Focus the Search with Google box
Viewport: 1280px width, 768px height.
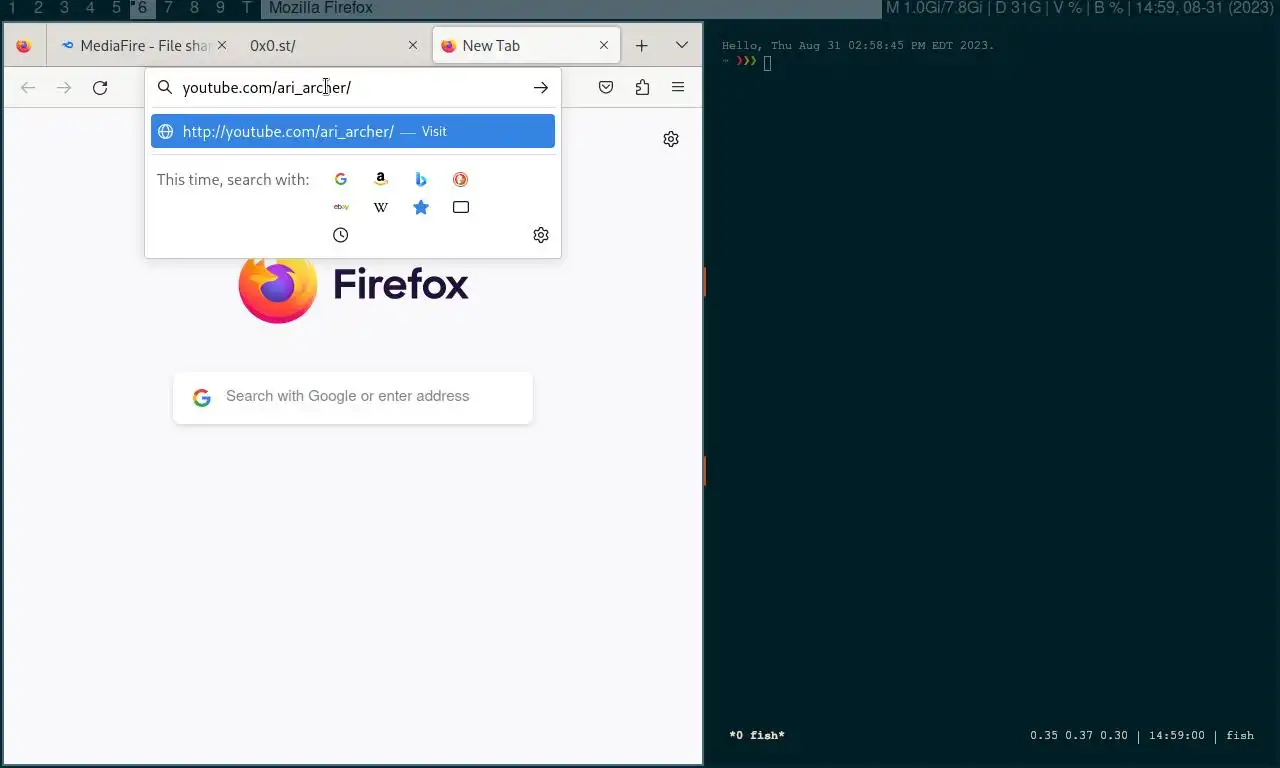tap(353, 396)
